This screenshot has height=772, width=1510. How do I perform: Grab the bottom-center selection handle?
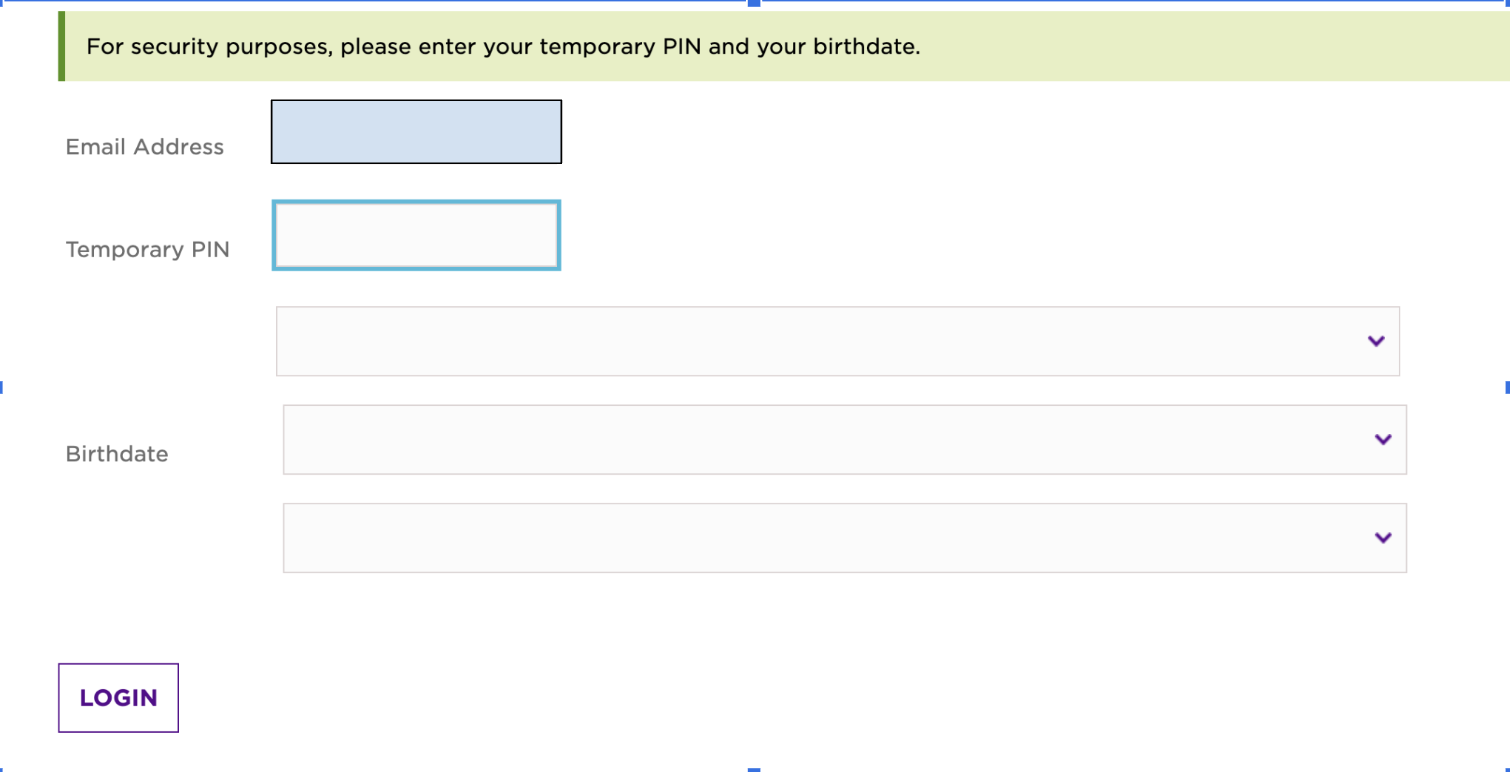click(x=755, y=769)
